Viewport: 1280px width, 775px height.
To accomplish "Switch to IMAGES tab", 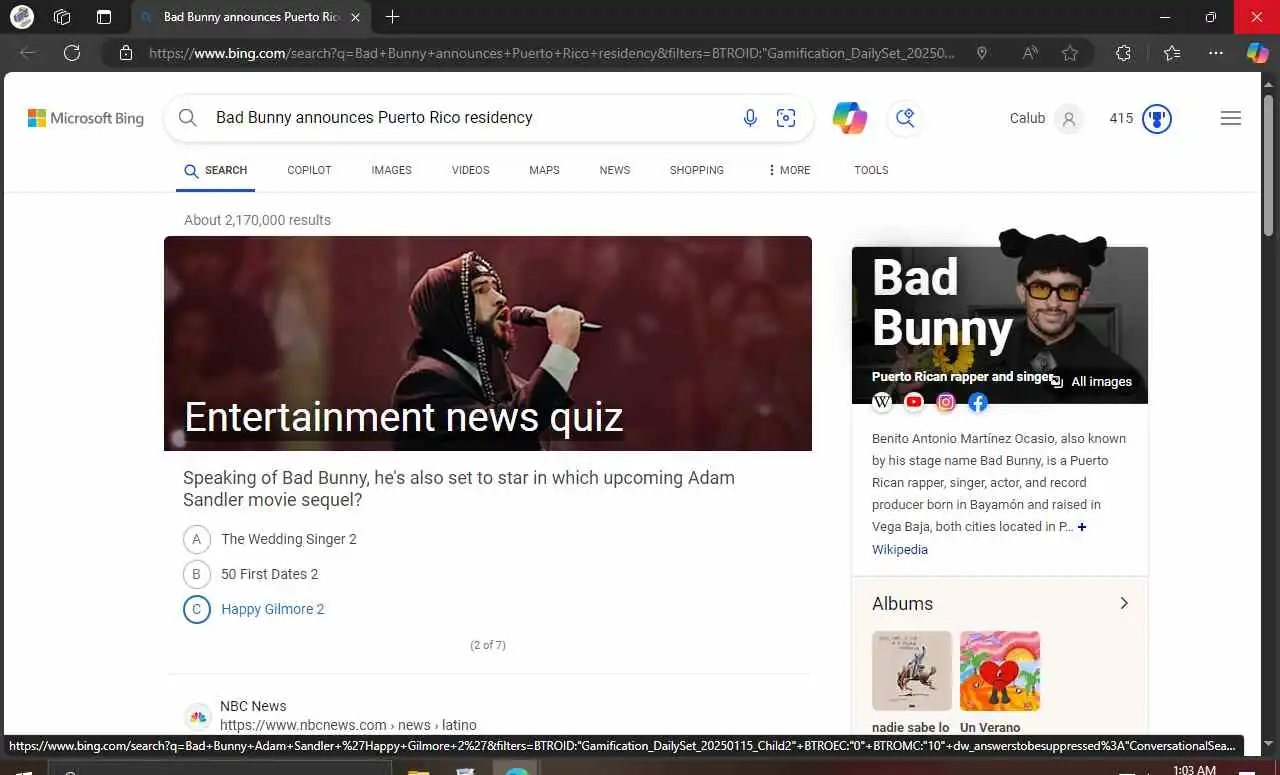I will 391,170.
